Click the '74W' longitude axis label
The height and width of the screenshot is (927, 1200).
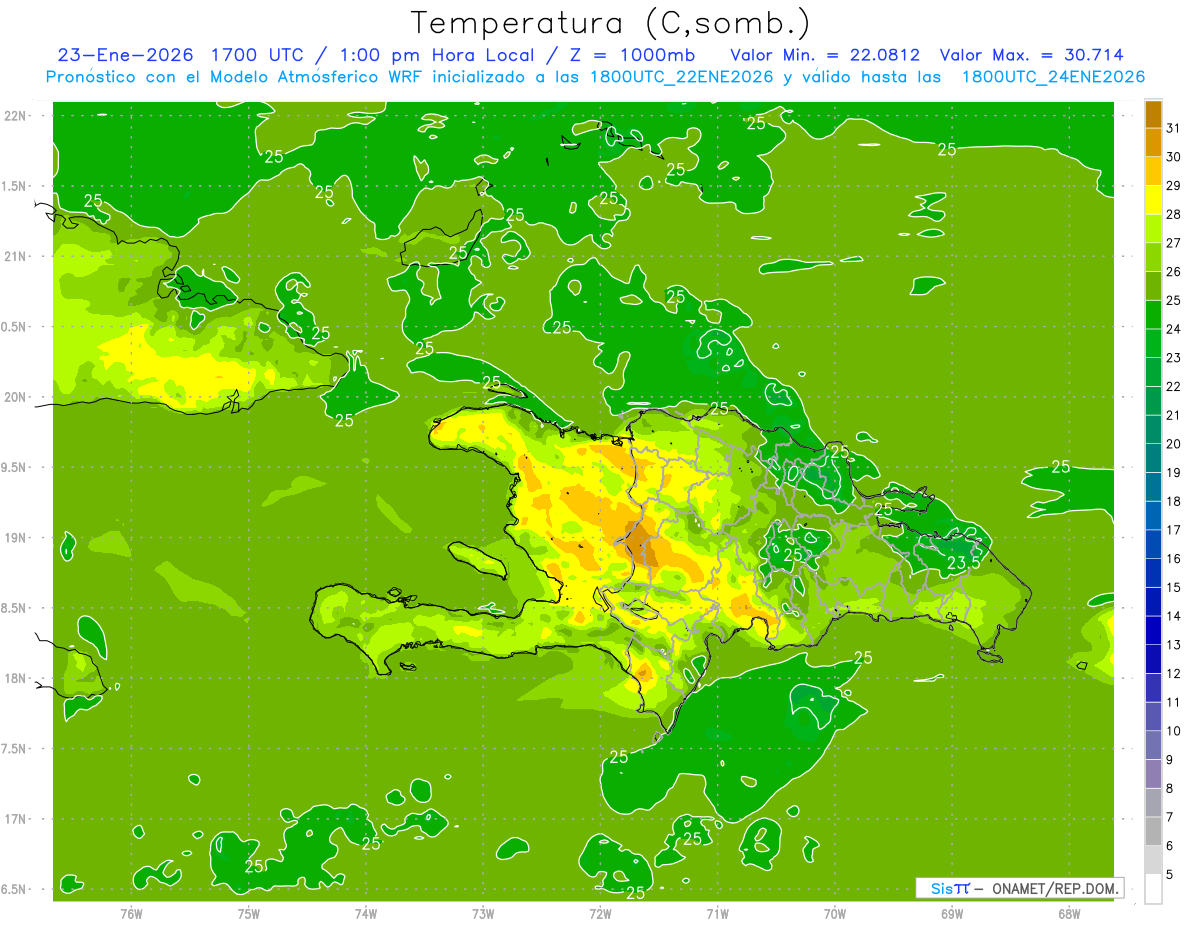(366, 914)
